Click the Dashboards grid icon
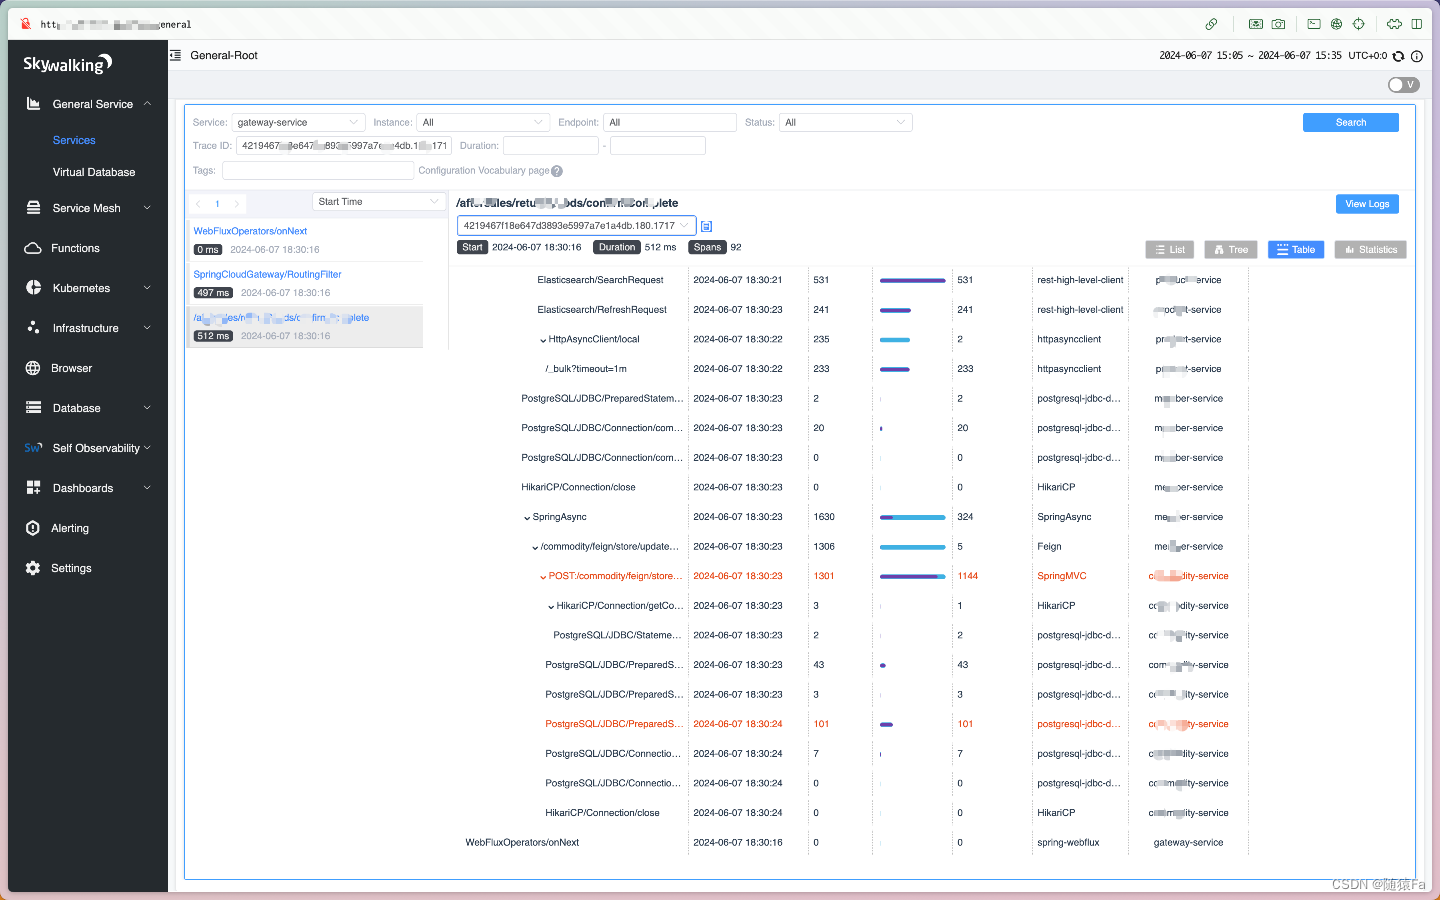The width and height of the screenshot is (1440, 900). click(33, 488)
